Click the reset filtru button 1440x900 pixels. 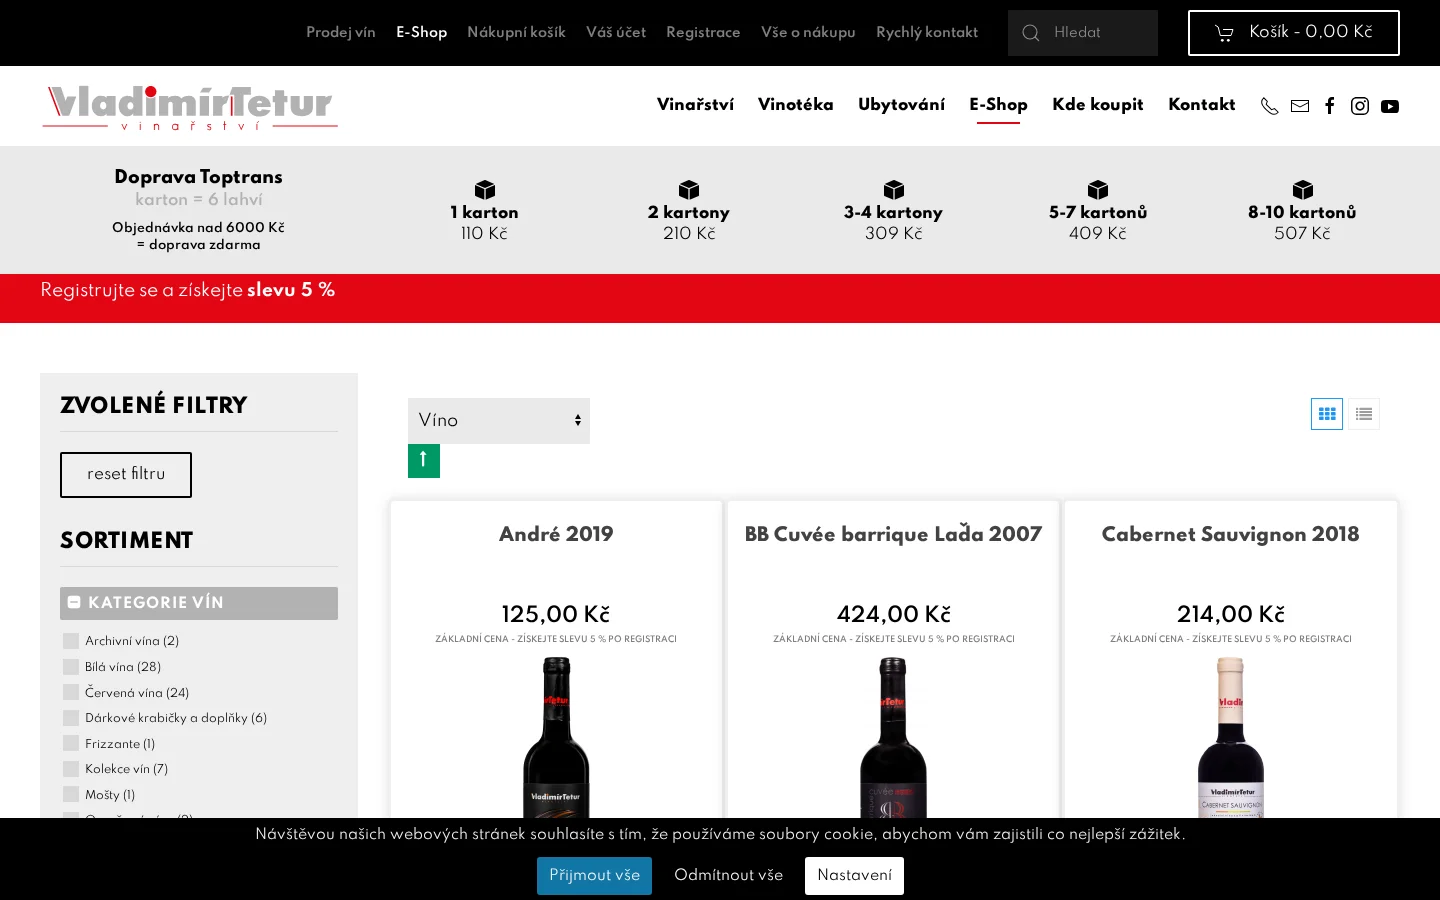(x=126, y=475)
